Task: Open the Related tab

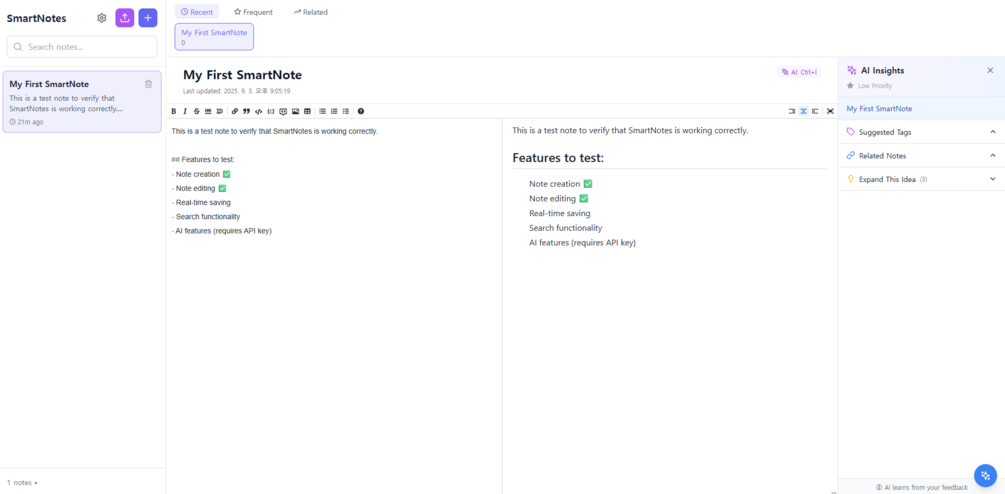Action: tap(310, 12)
